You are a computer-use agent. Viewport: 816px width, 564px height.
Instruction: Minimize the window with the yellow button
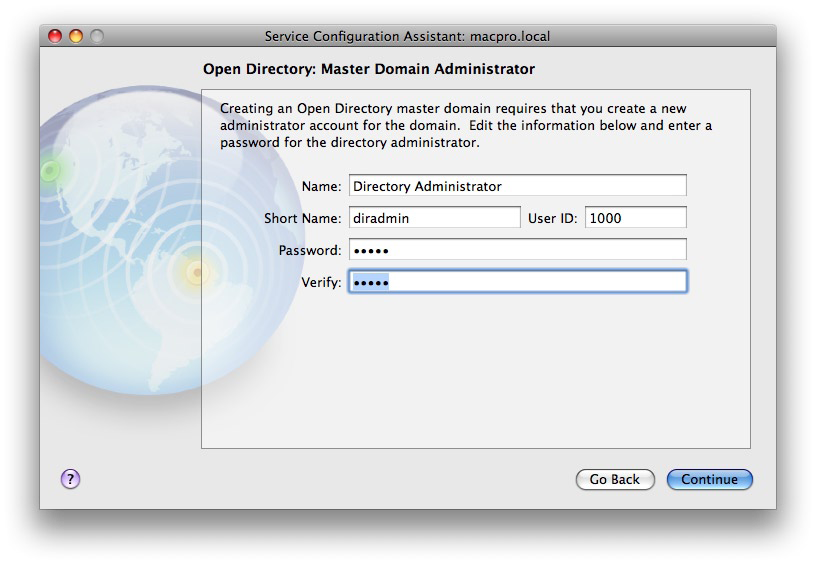tap(76, 36)
